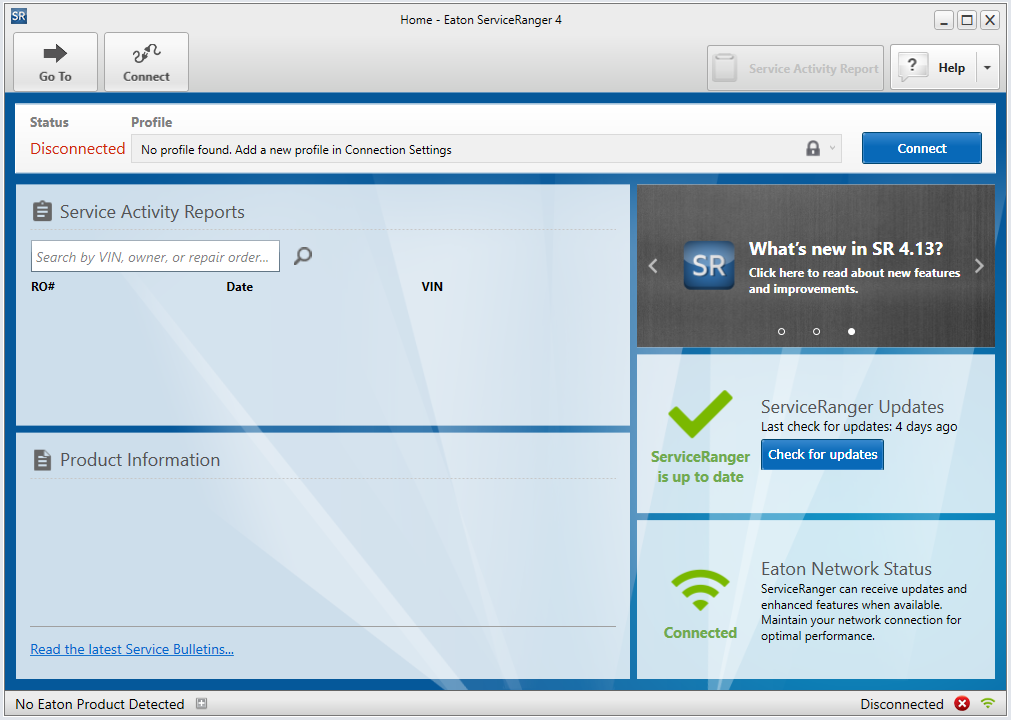
Task: Open the Read the latest Service Bulletins link
Action: (x=132, y=649)
